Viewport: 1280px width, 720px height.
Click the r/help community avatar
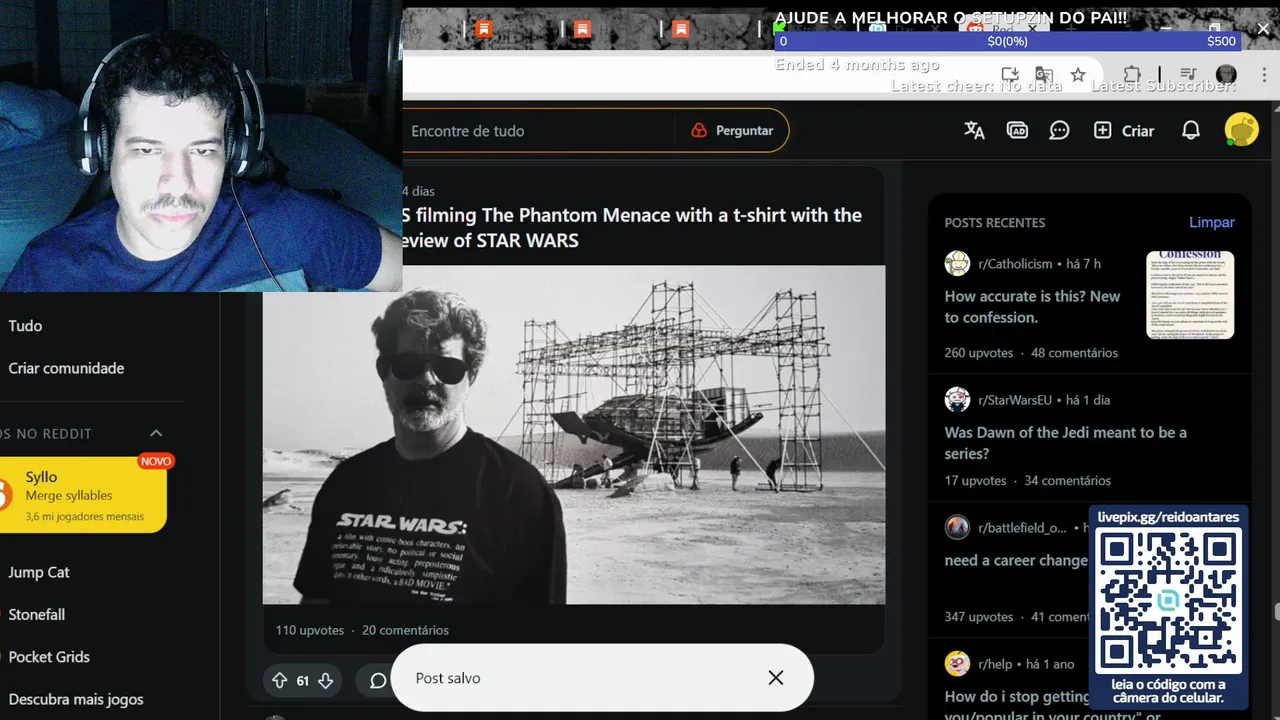click(x=957, y=664)
